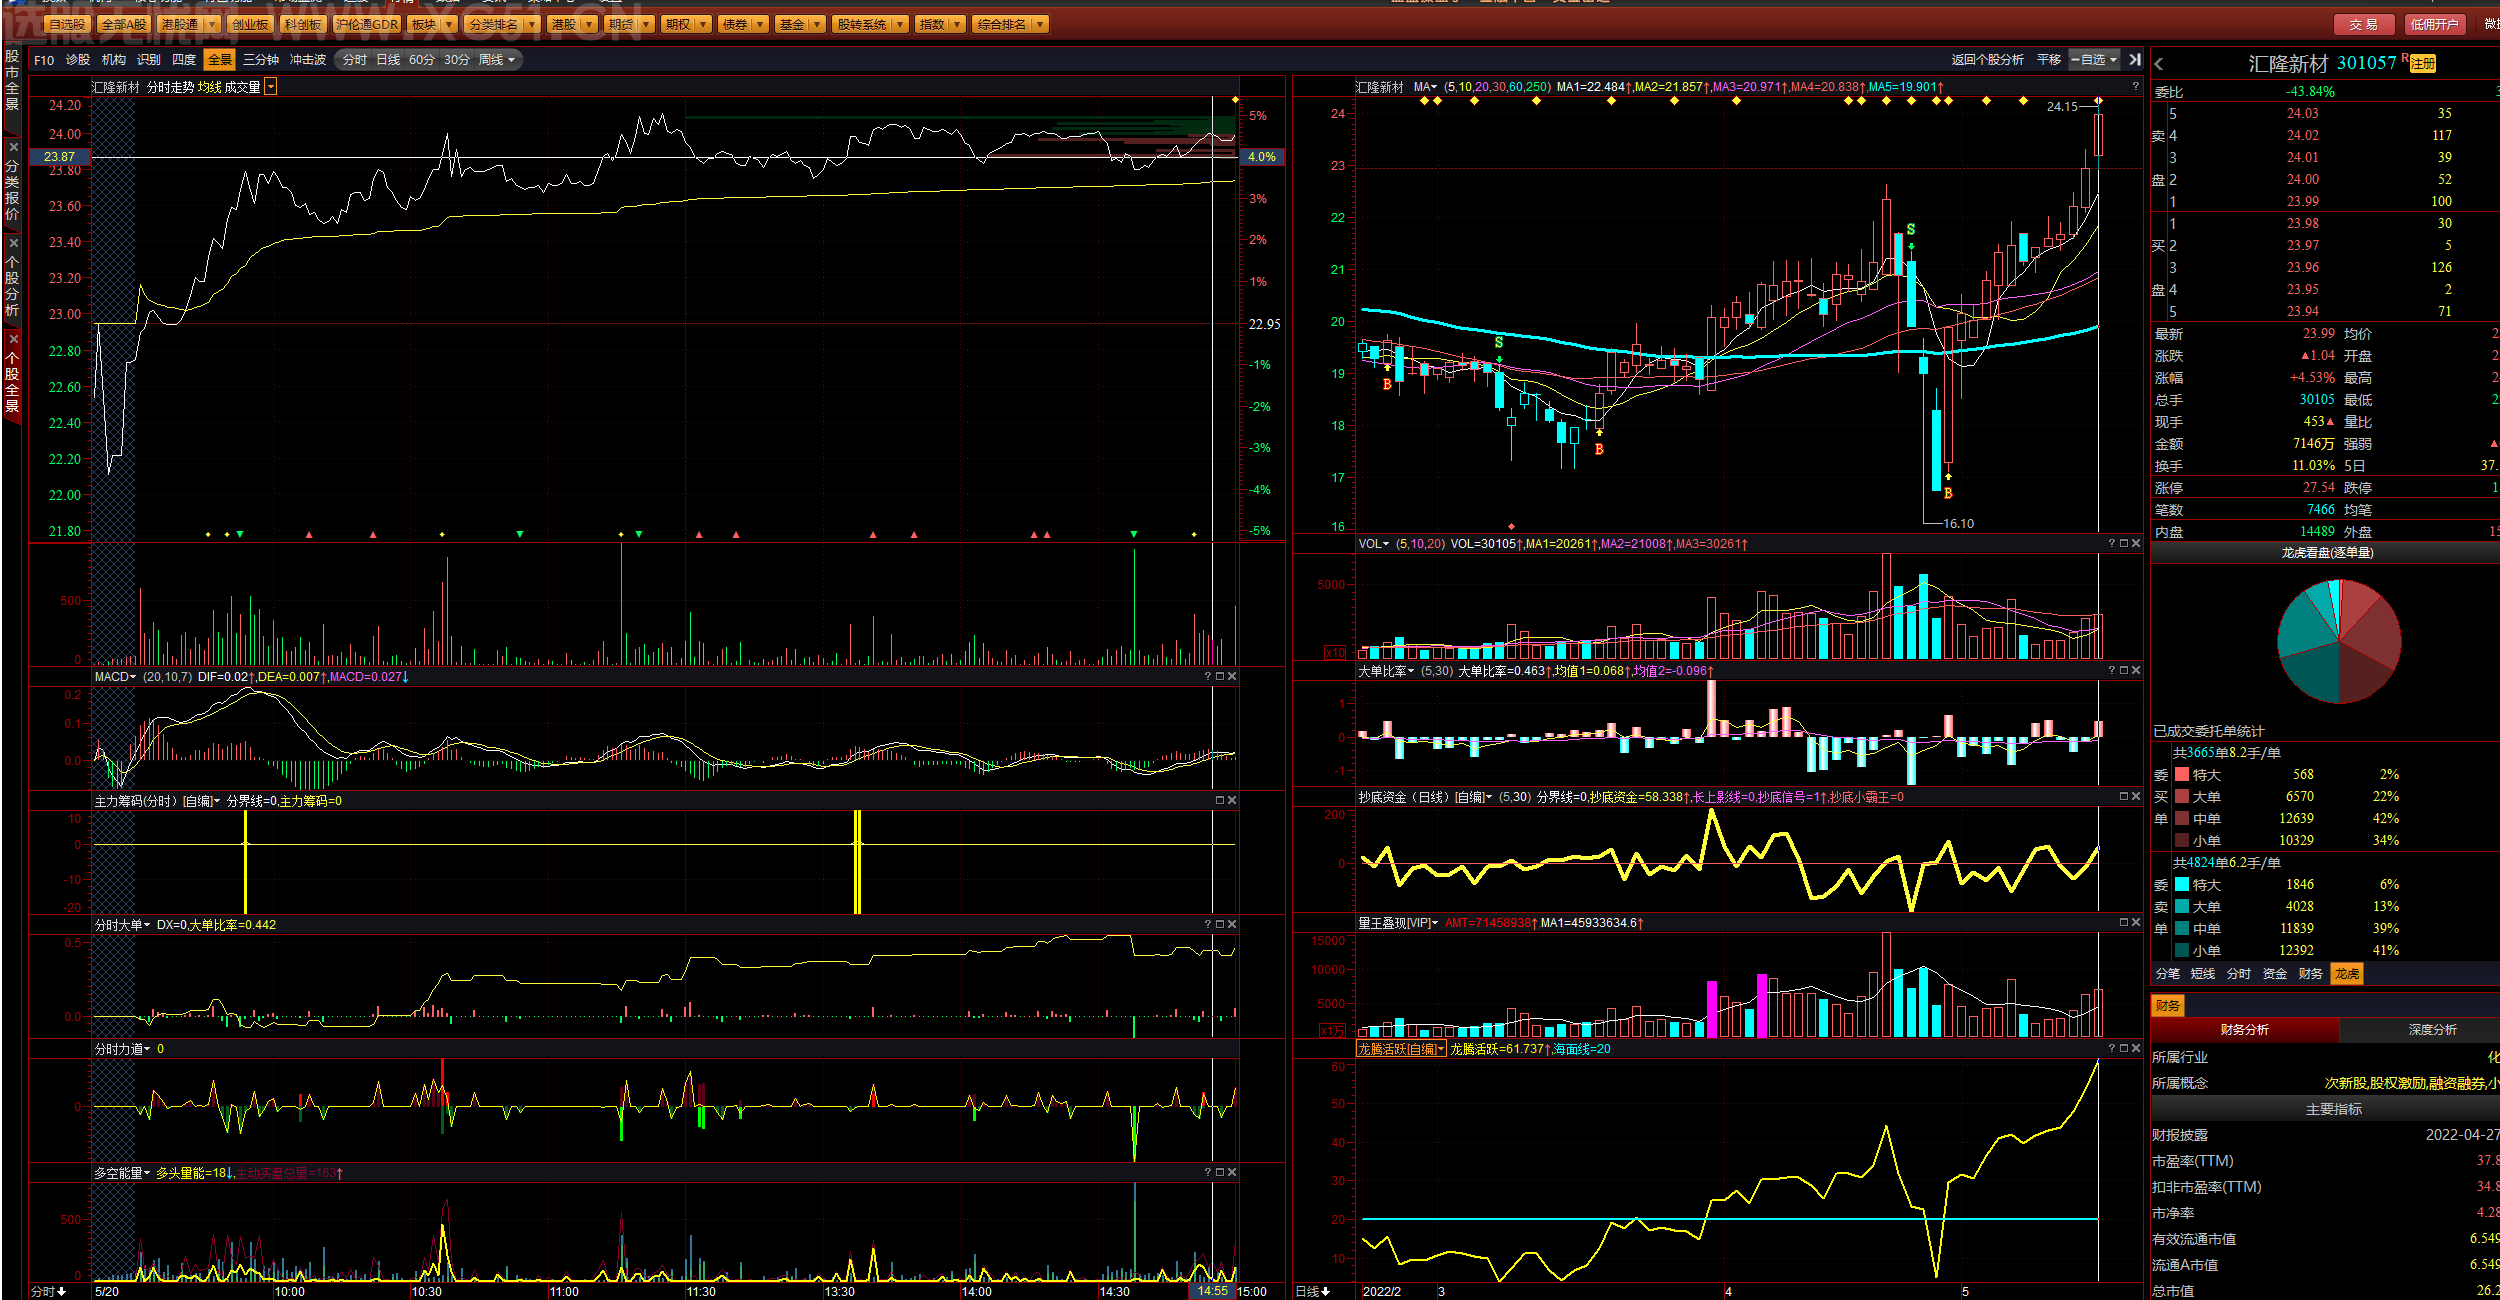Close the 个股全景 sidebar tab
This screenshot has width=2500, height=1300.
(13, 339)
